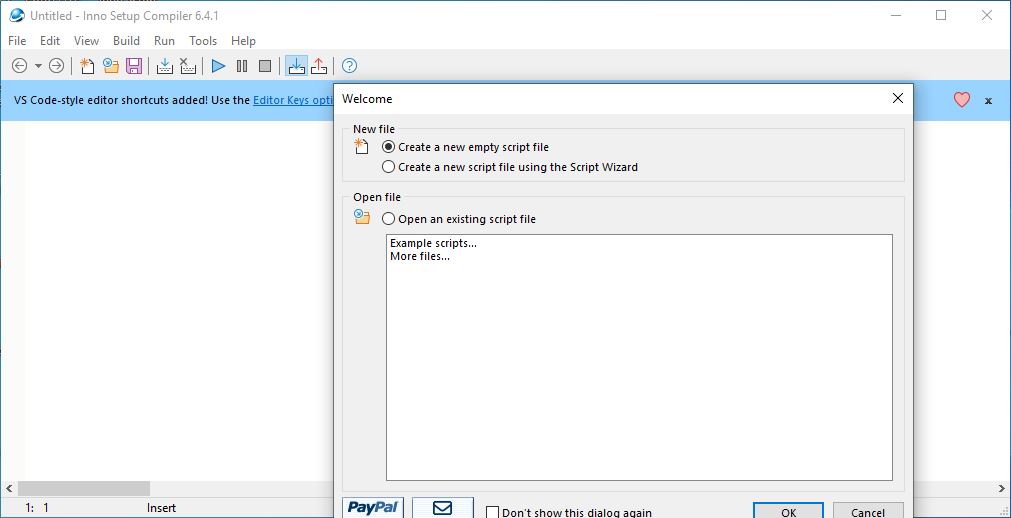Dismiss the banner with x icon
This screenshot has width=1011, height=518.
coord(988,101)
